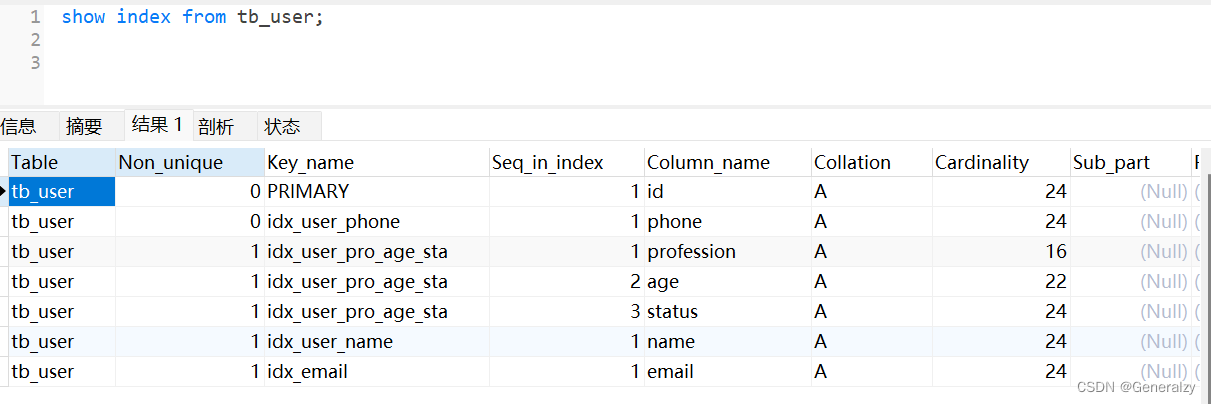
Task: Switch to the 摘要 tab
Action: 84,126
